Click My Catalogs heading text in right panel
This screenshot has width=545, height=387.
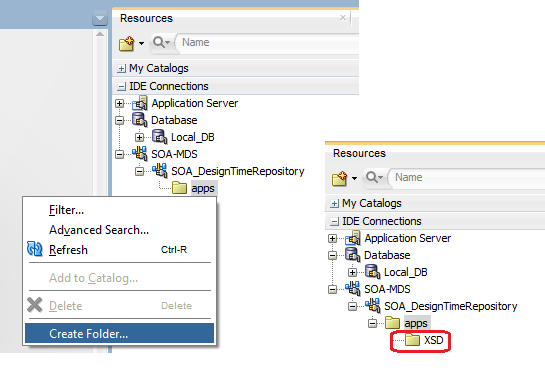372,203
